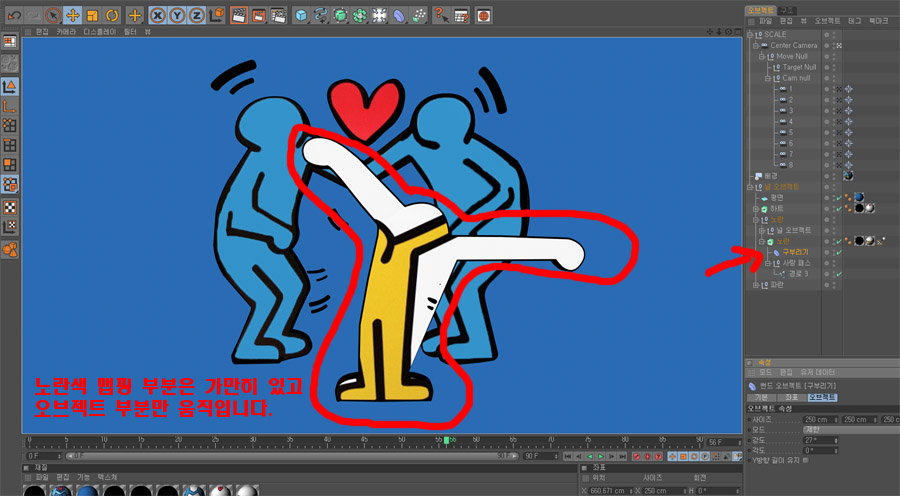Click the 강도 value field 27°
This screenshot has width=900, height=496.
[819, 440]
